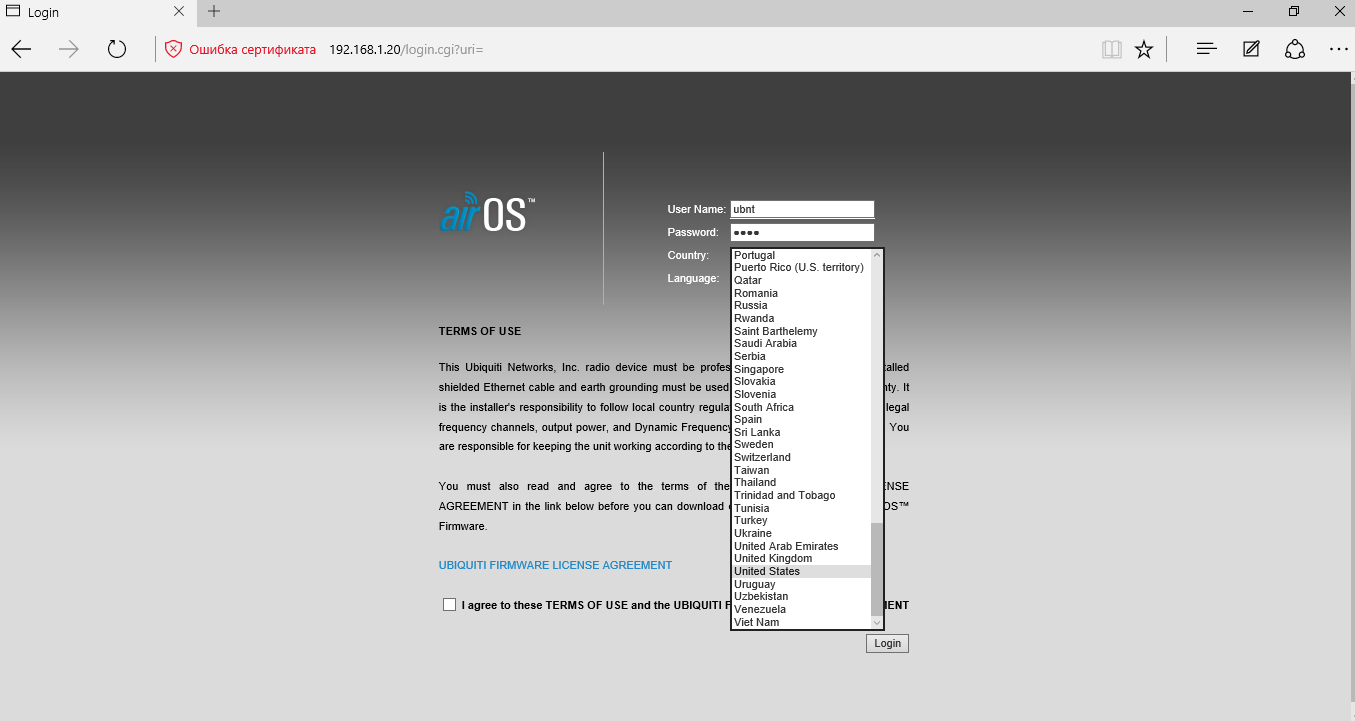Viewport: 1355px width, 721px height.
Task: Select United Arab Emirates option
Action: click(x=801, y=546)
